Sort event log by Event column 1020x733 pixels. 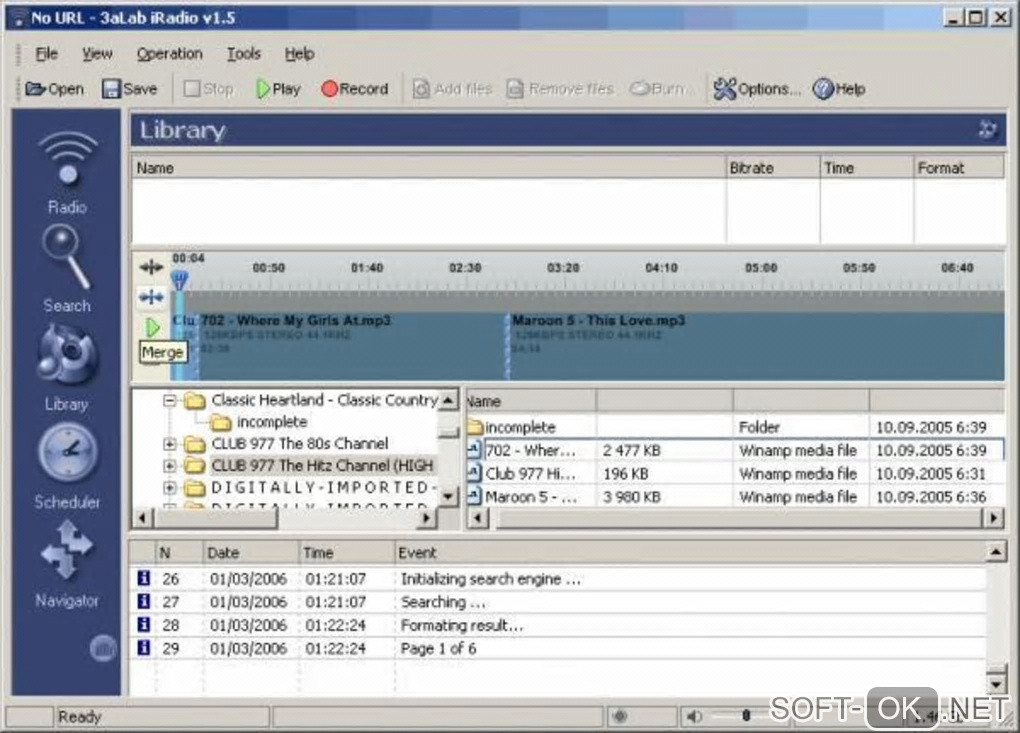coord(690,553)
